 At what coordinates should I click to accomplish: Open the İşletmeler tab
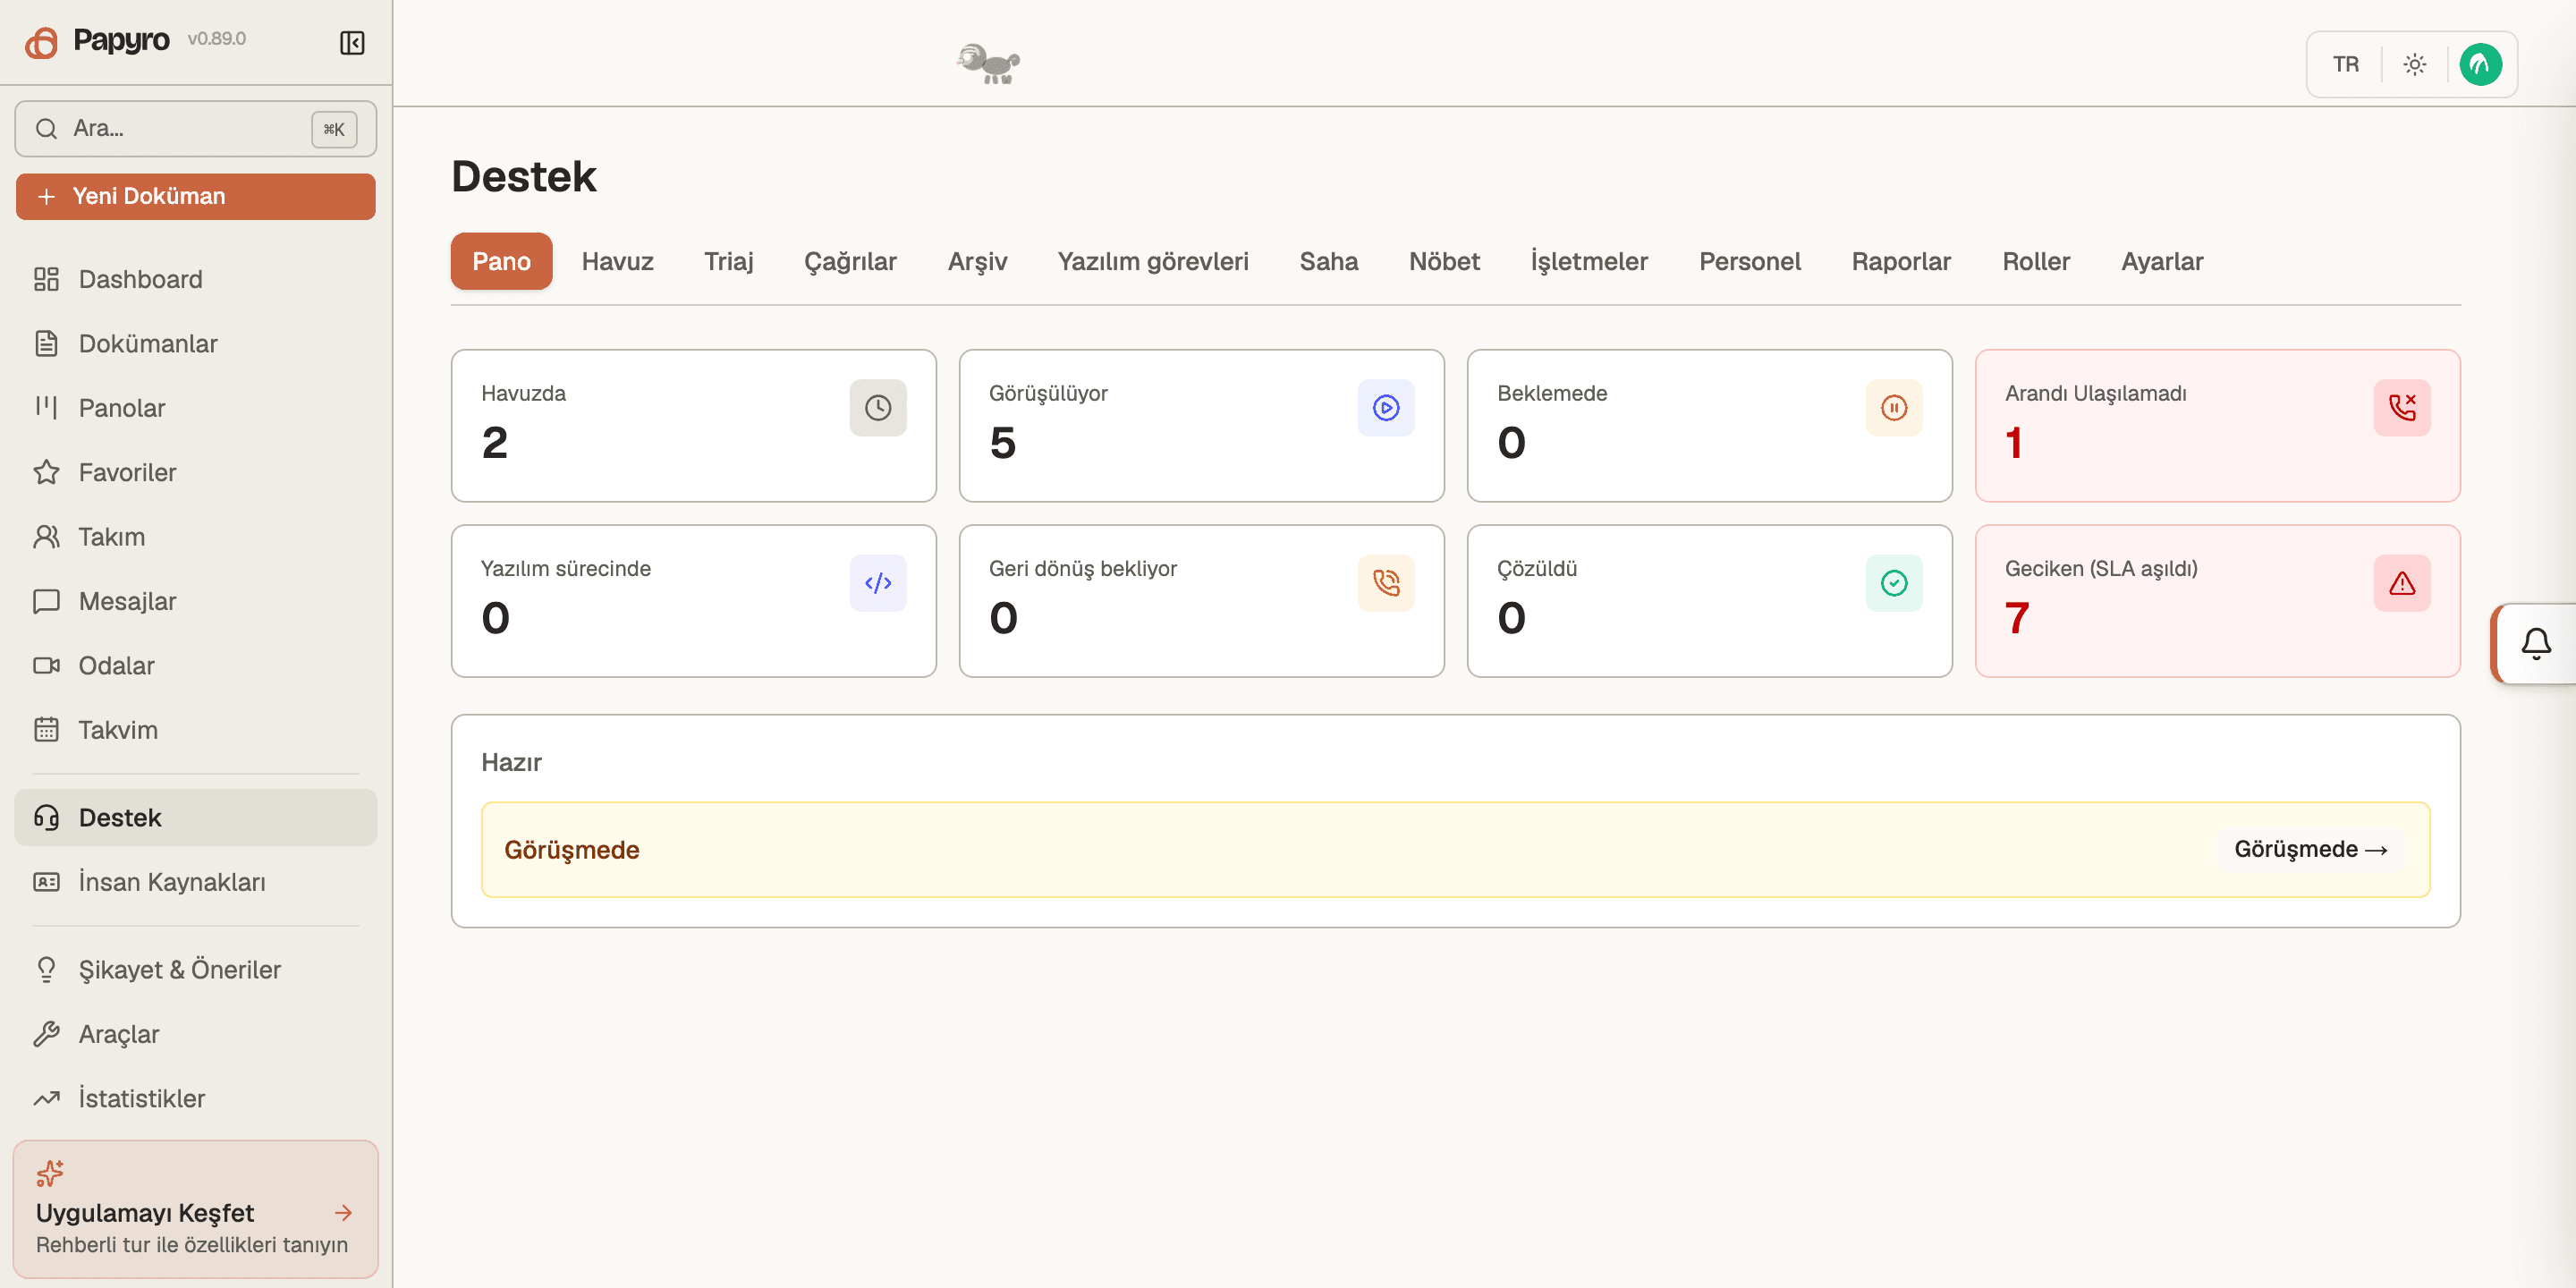click(1589, 261)
